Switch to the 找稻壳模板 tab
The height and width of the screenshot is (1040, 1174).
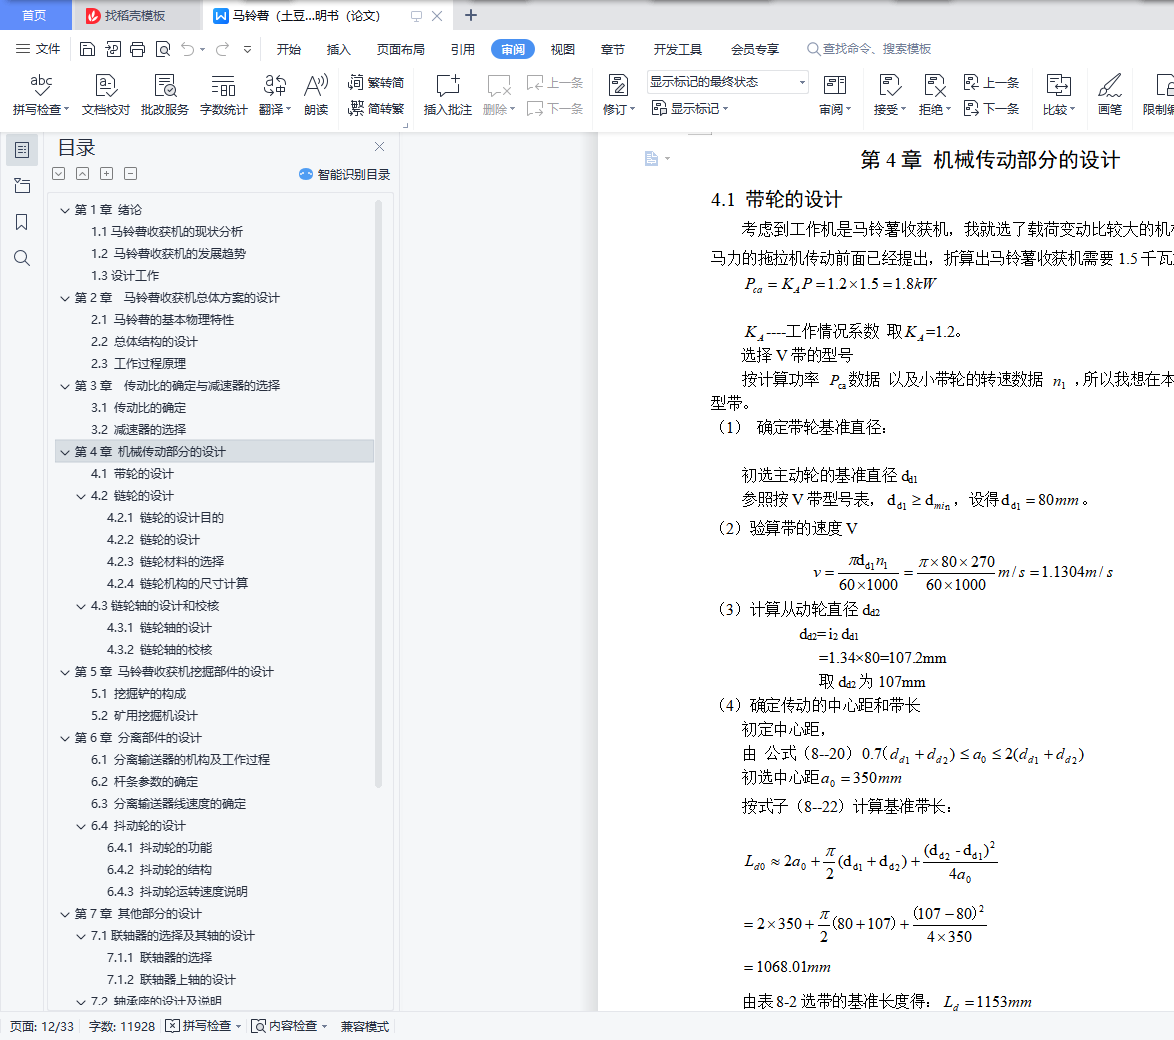click(136, 15)
